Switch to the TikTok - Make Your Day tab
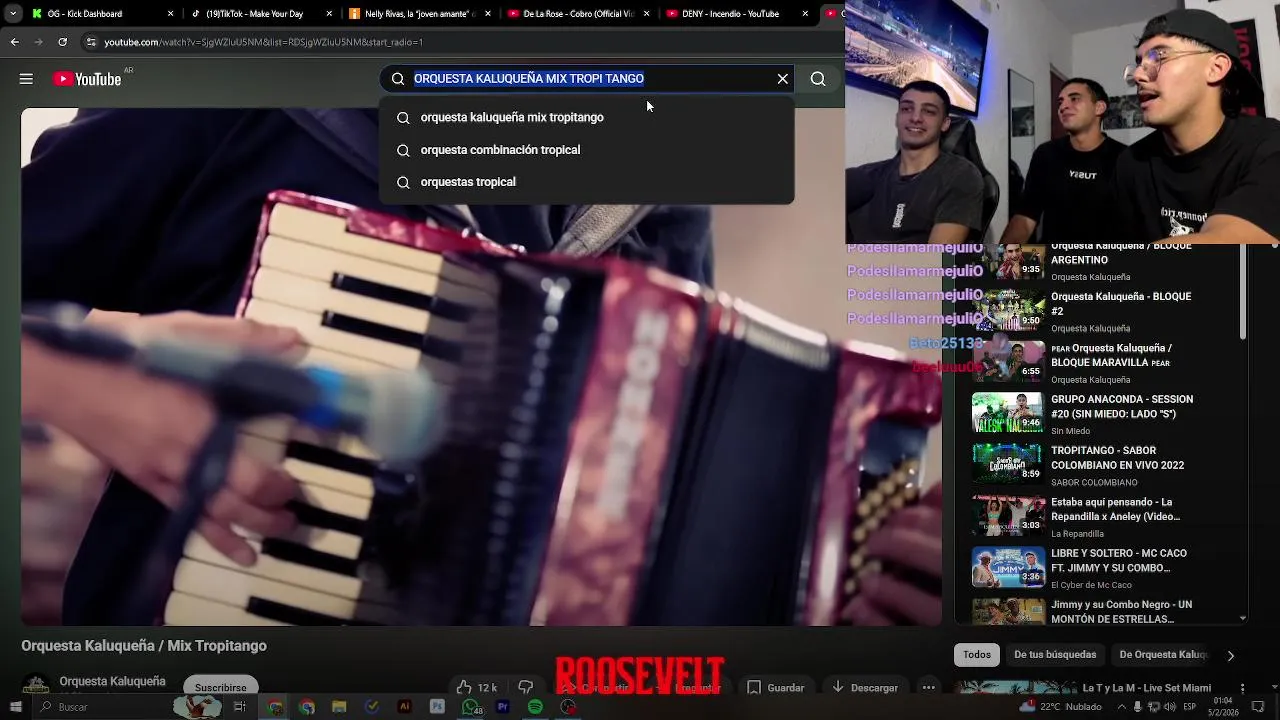Viewport: 1280px width, 720px height. 260,13
